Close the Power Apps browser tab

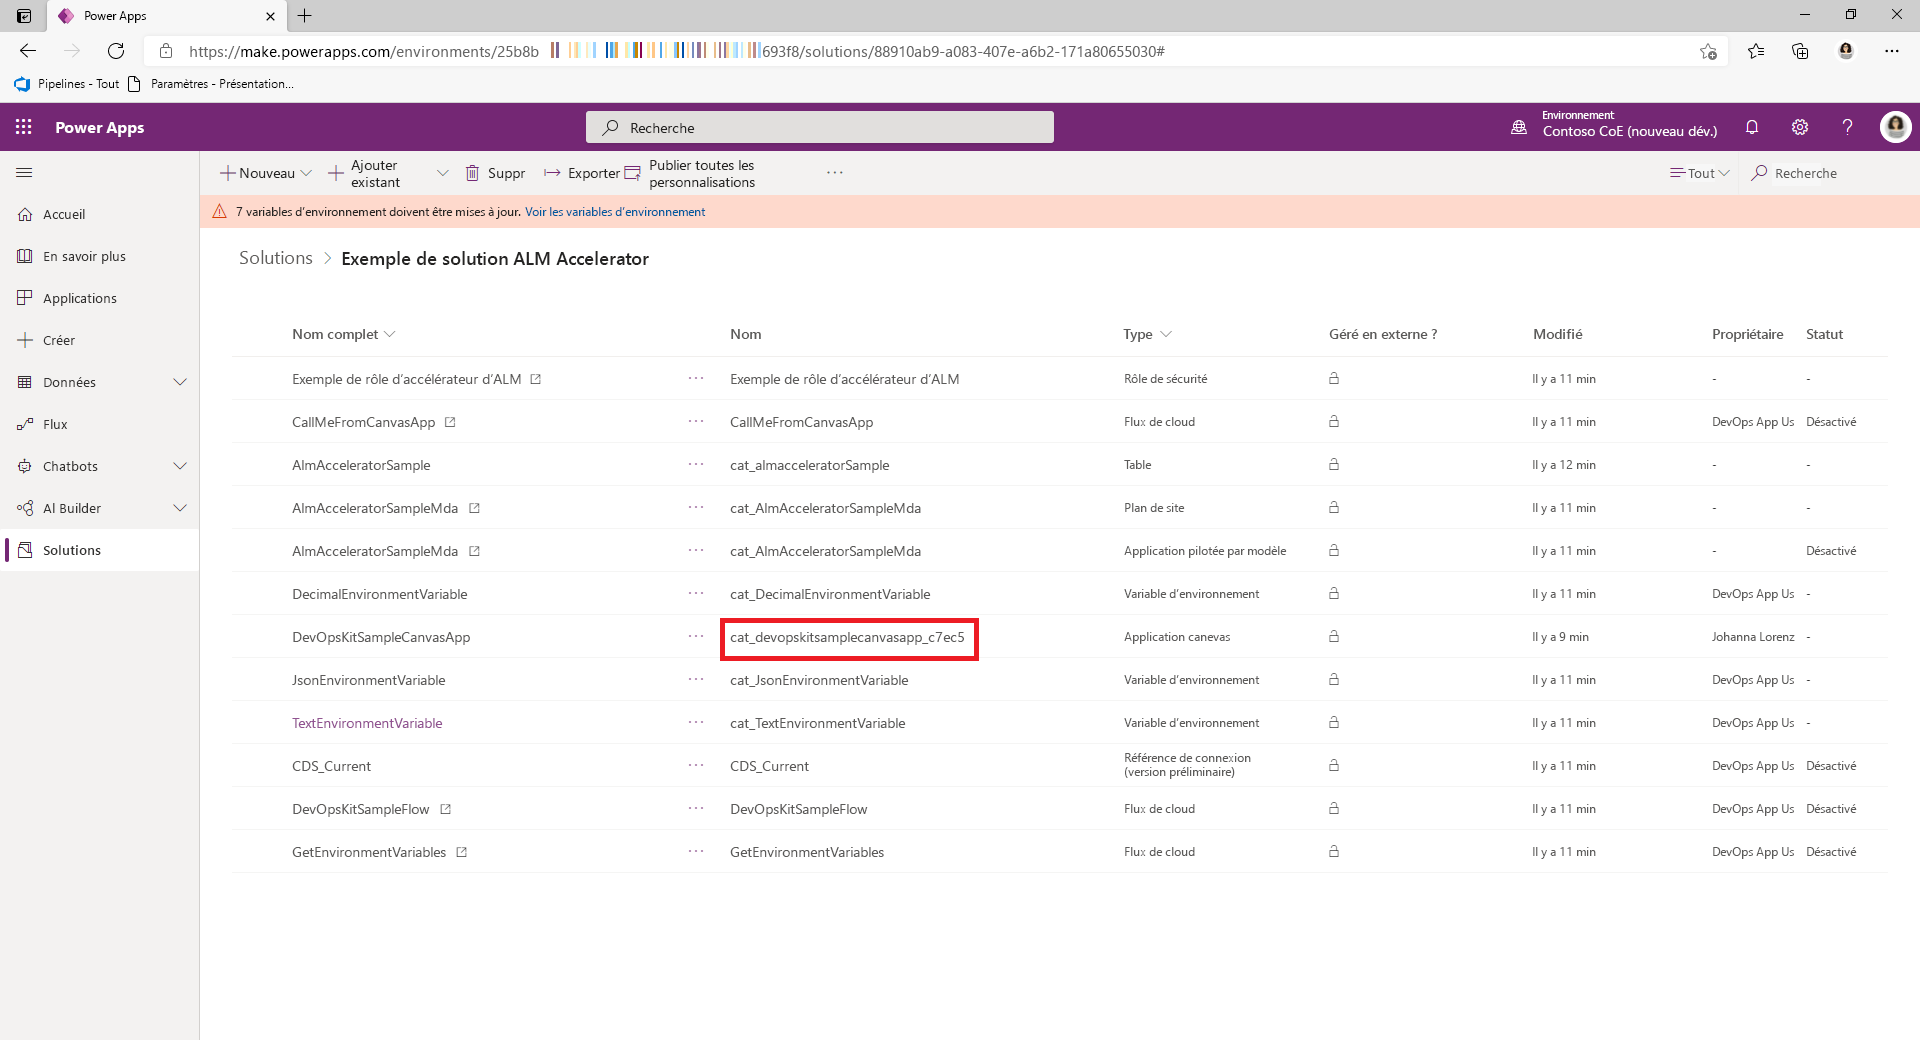pos(270,16)
